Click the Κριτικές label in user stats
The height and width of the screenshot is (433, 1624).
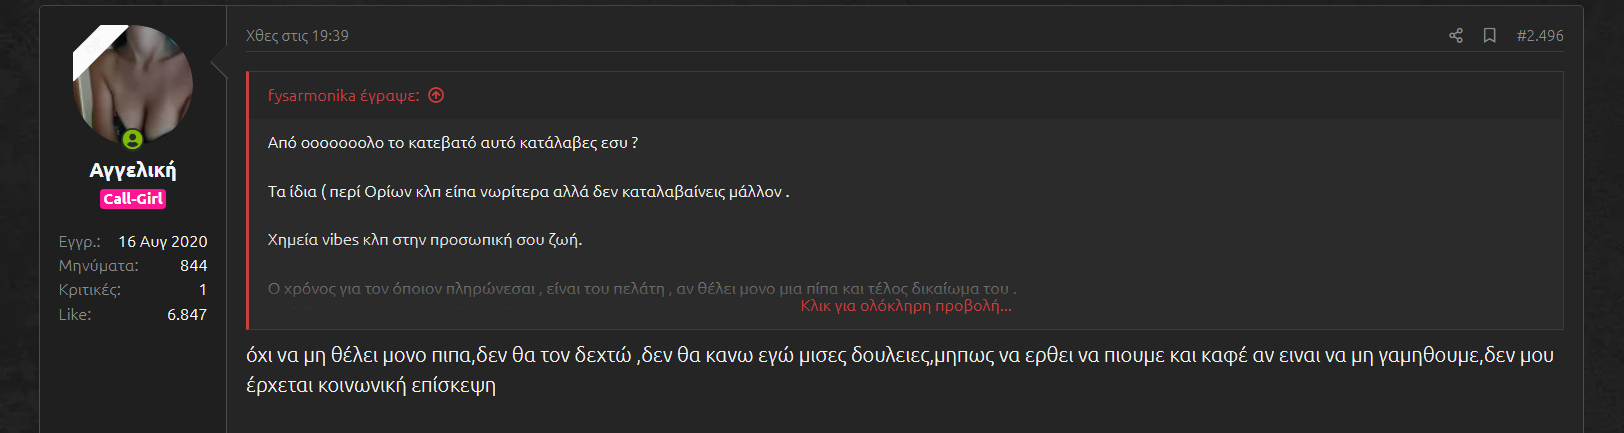coord(89,290)
